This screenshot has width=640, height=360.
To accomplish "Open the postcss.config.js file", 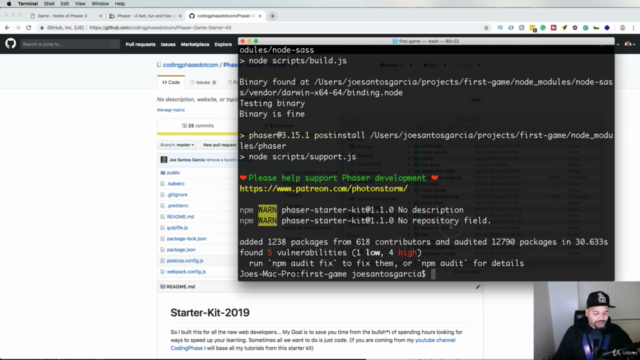I will coord(185,261).
